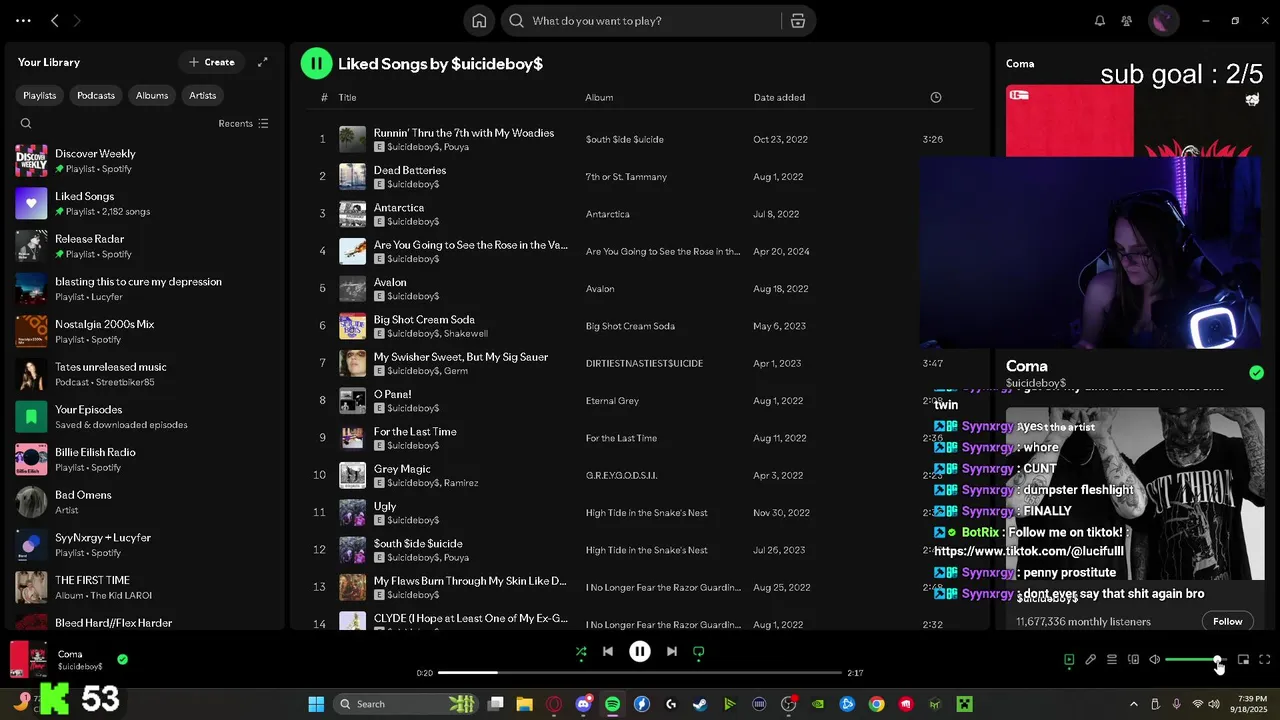Click the Coma album thumbnail in bottom bar
This screenshot has height=720, width=1280.
pyautogui.click(x=28, y=660)
